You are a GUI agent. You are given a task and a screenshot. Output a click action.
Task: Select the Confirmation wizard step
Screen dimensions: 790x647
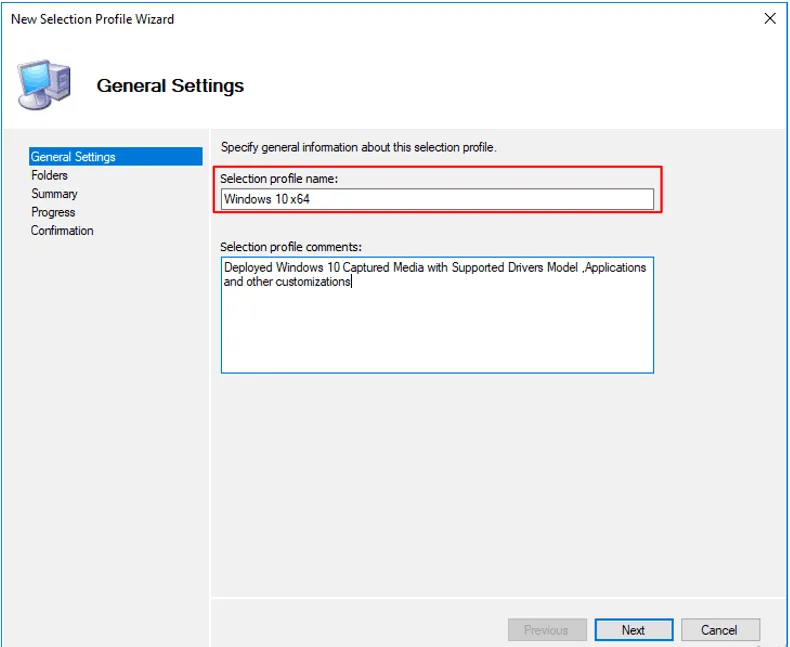[x=62, y=231]
